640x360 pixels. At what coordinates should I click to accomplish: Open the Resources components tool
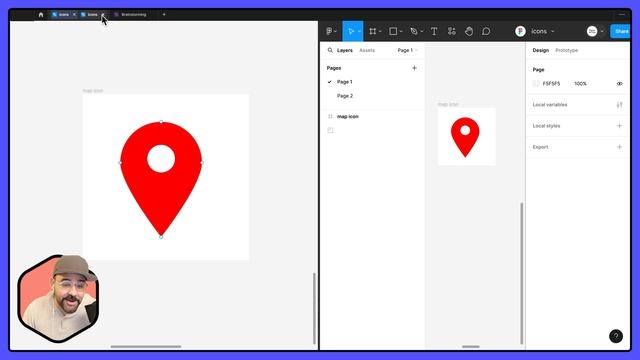(451, 31)
